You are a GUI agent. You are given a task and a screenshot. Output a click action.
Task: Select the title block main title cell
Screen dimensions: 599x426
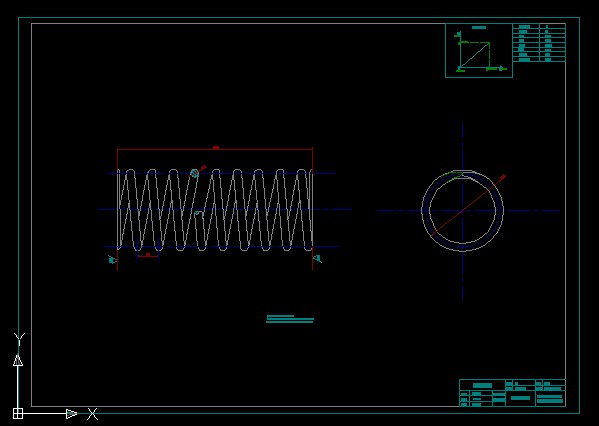coord(482,385)
